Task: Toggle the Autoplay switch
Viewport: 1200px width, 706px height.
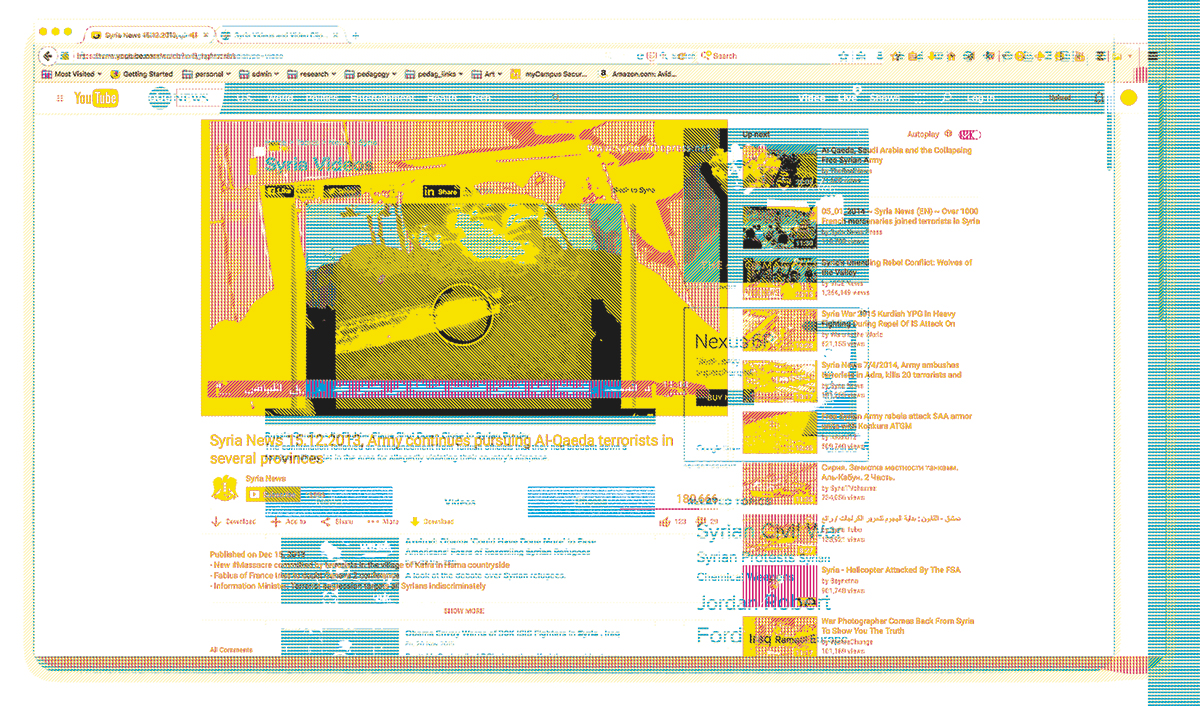Action: coord(970,134)
